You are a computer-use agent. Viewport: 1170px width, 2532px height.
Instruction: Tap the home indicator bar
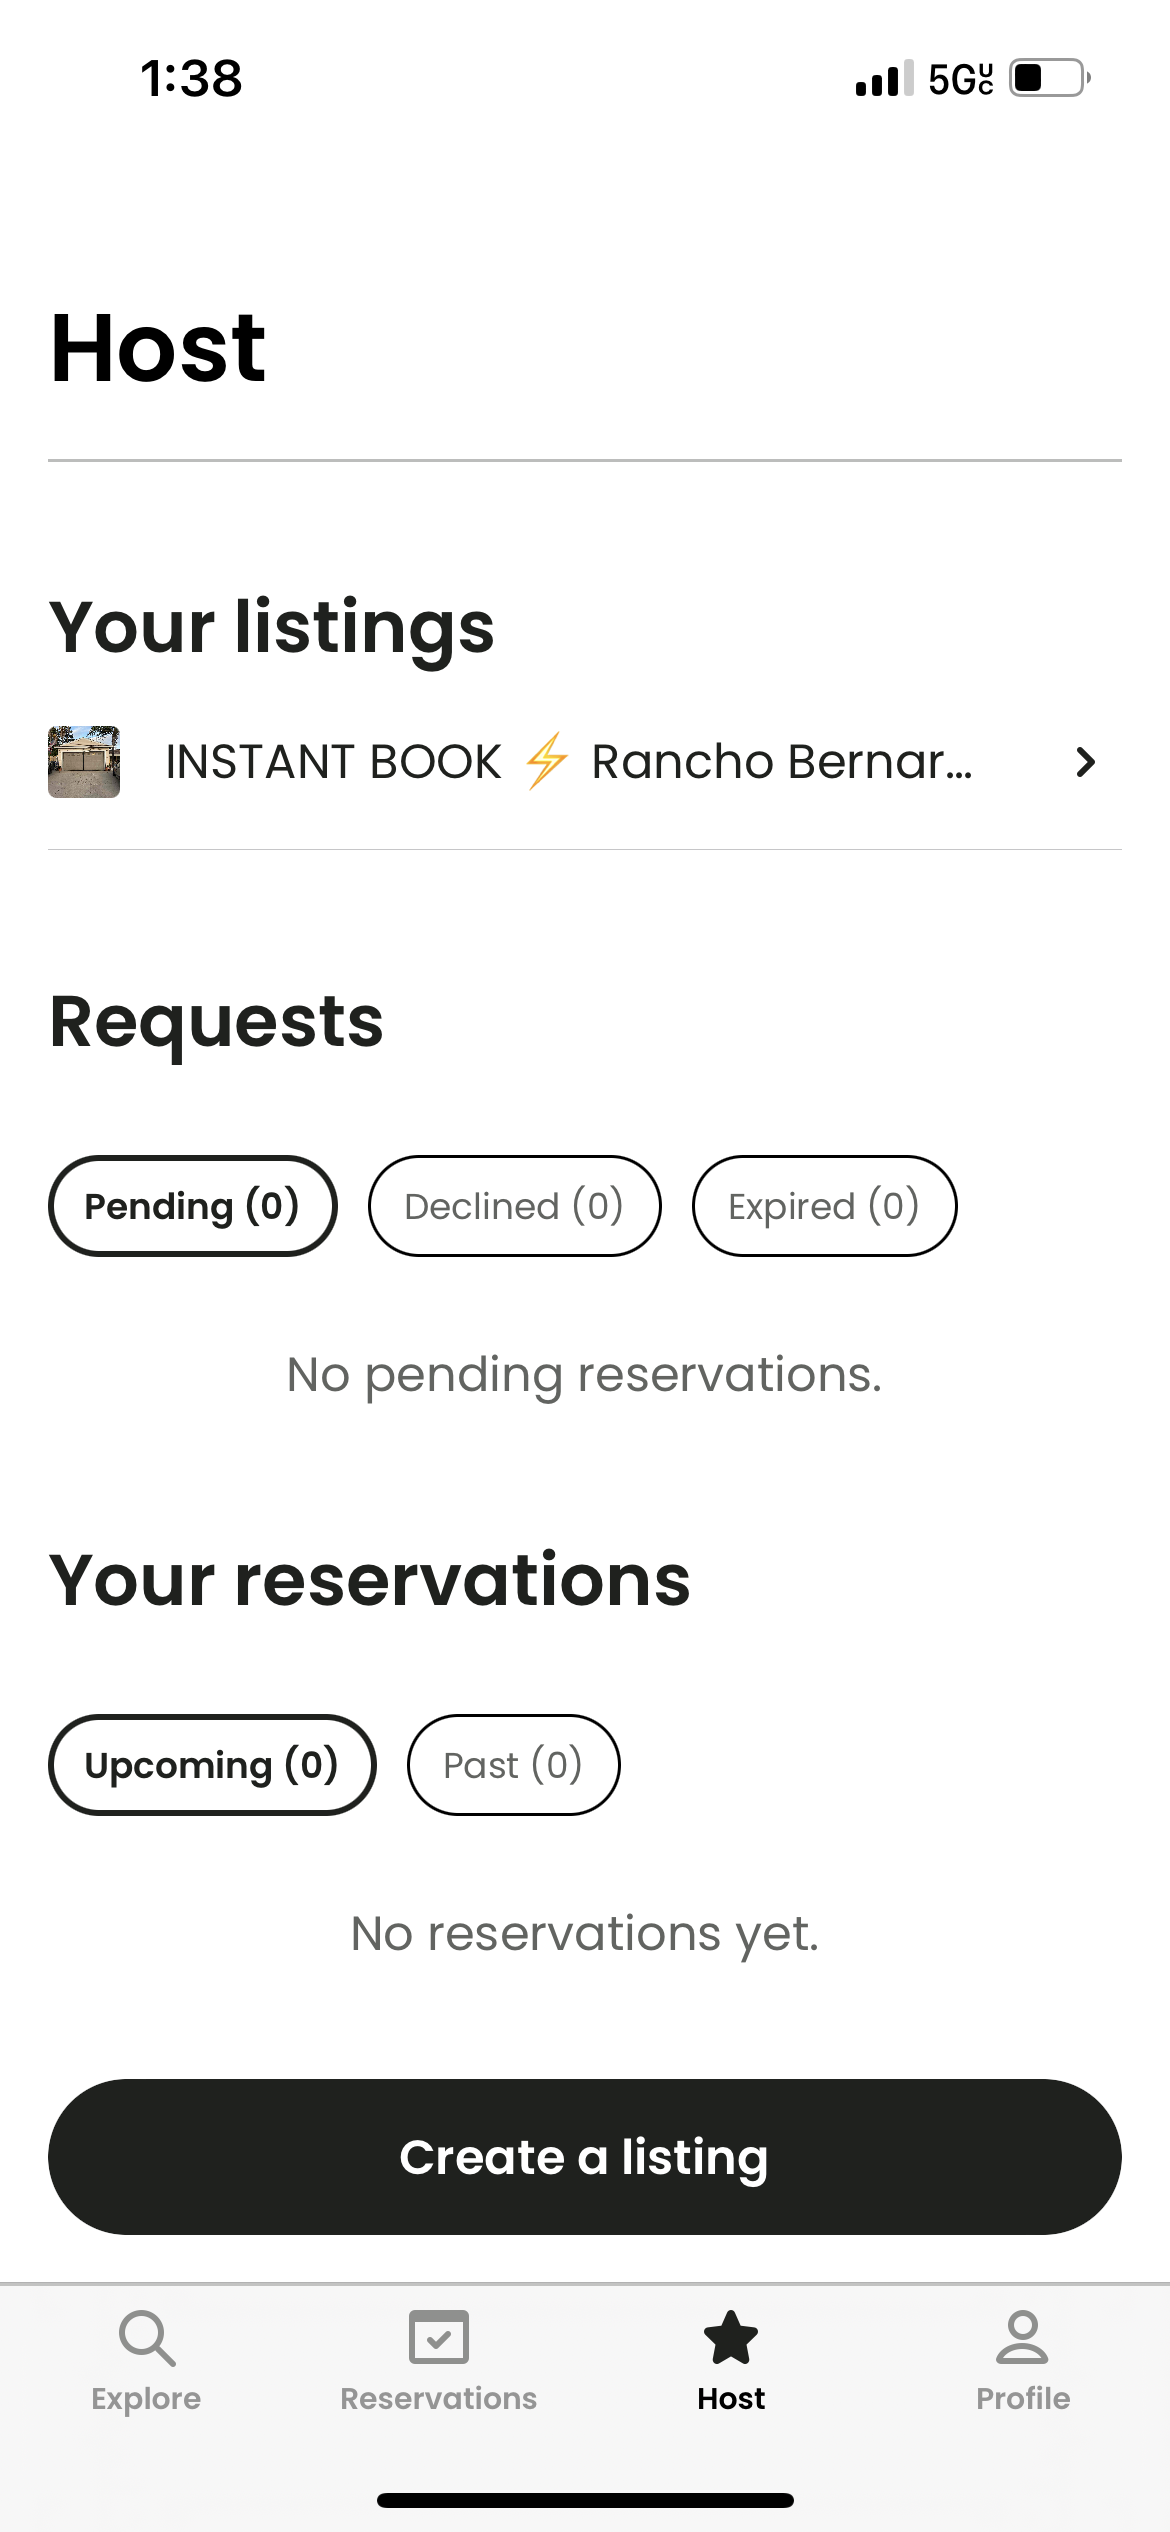(585, 2500)
